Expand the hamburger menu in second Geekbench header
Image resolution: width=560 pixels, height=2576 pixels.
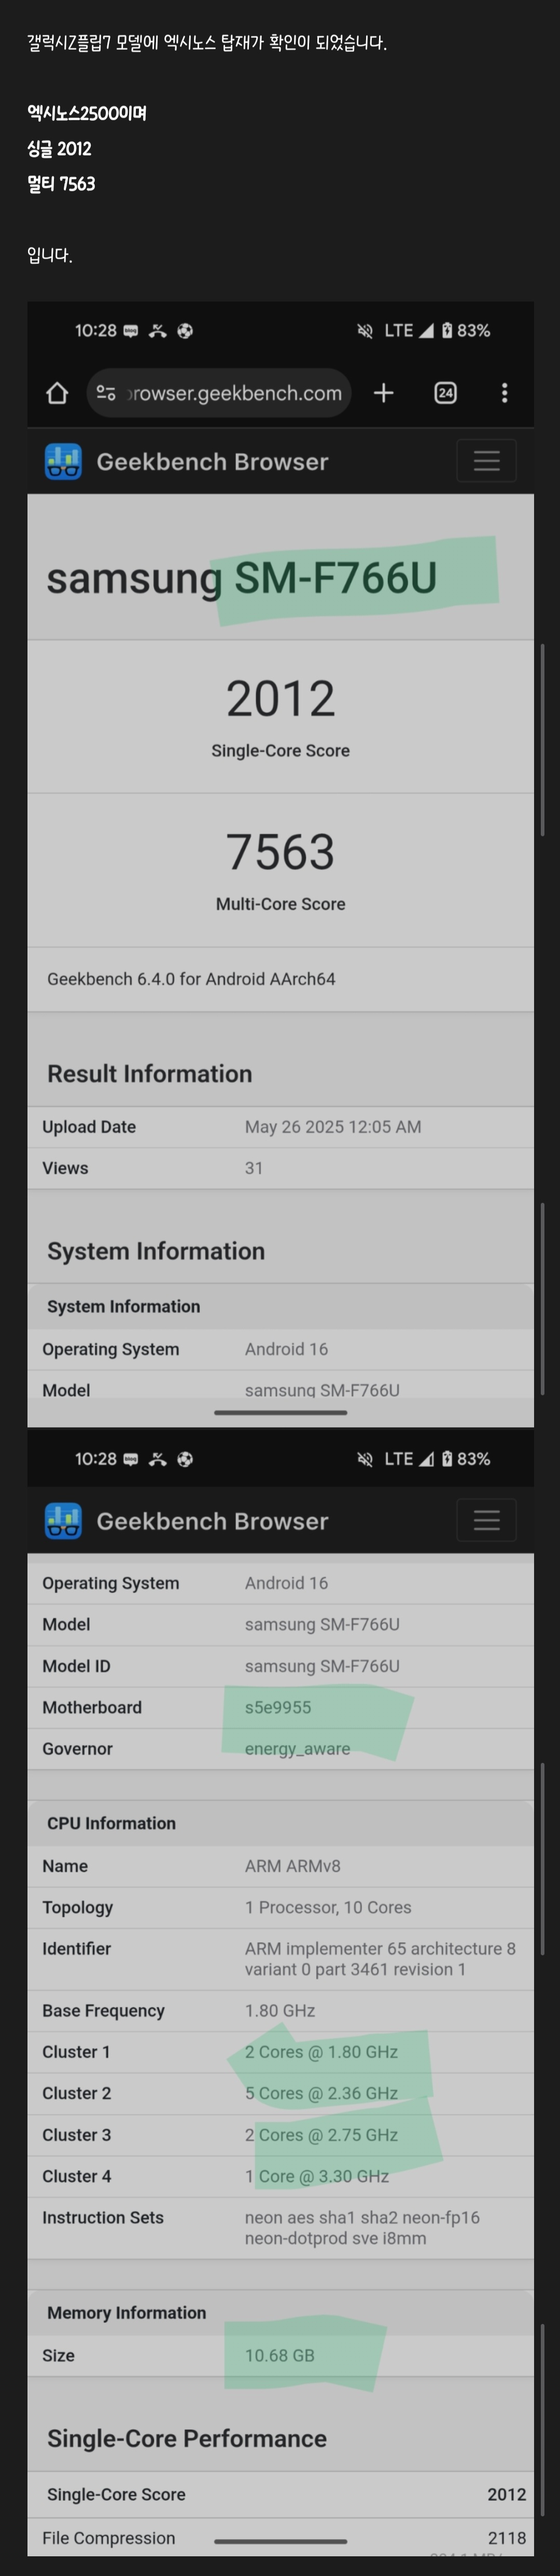486,1520
